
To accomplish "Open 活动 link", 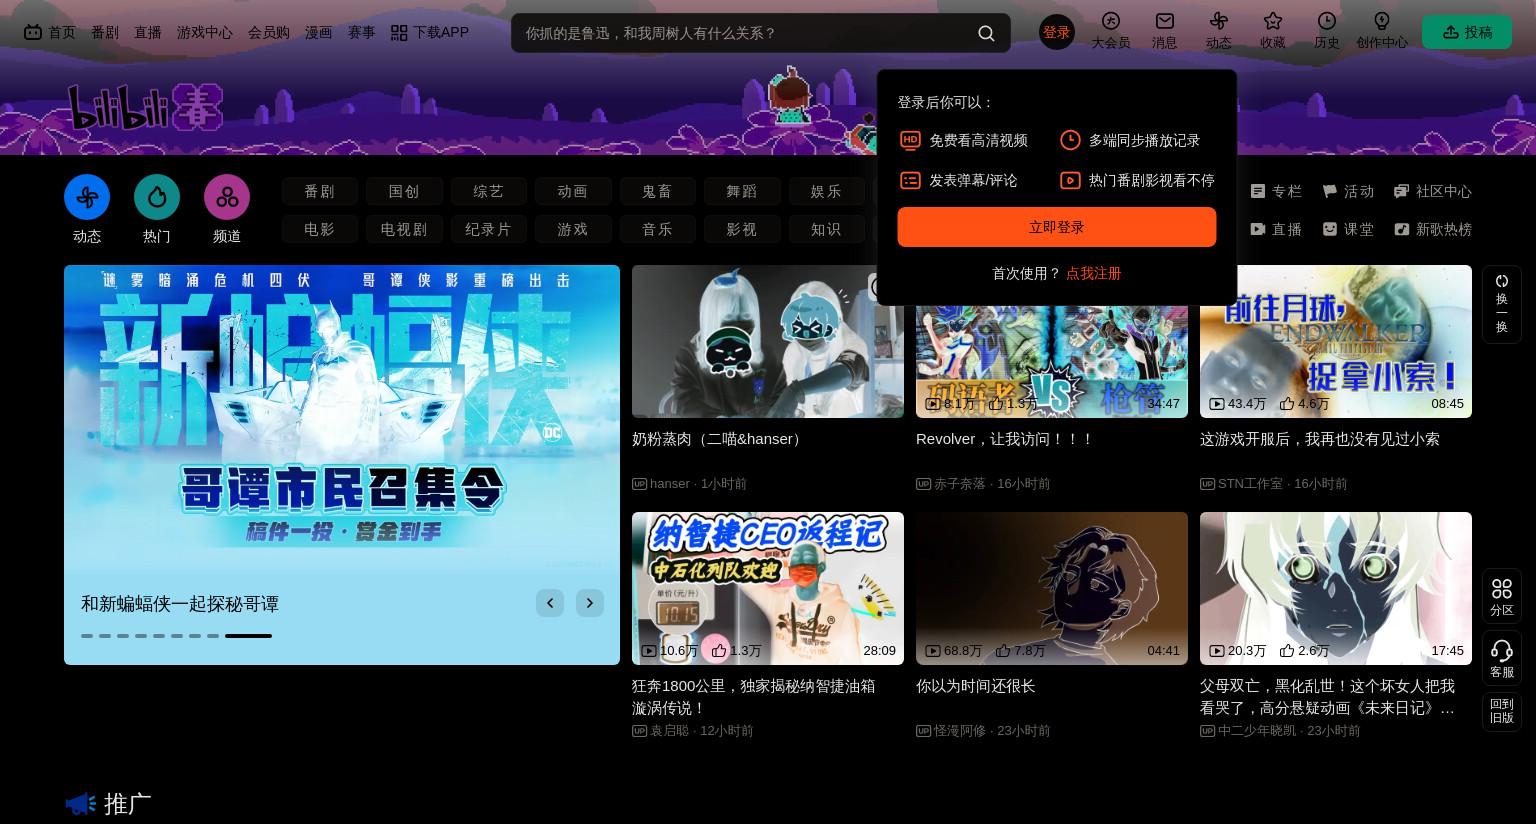I will [1348, 191].
